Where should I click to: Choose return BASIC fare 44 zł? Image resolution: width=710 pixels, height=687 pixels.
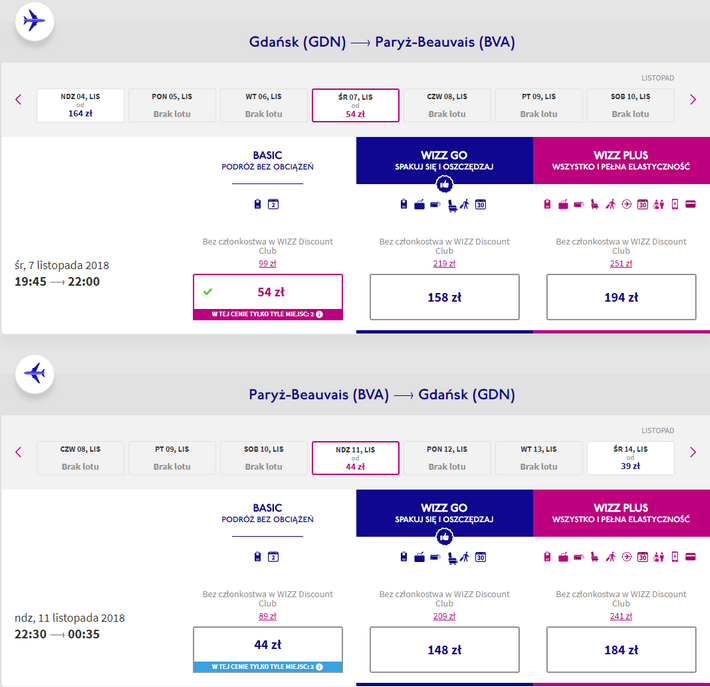coord(268,649)
